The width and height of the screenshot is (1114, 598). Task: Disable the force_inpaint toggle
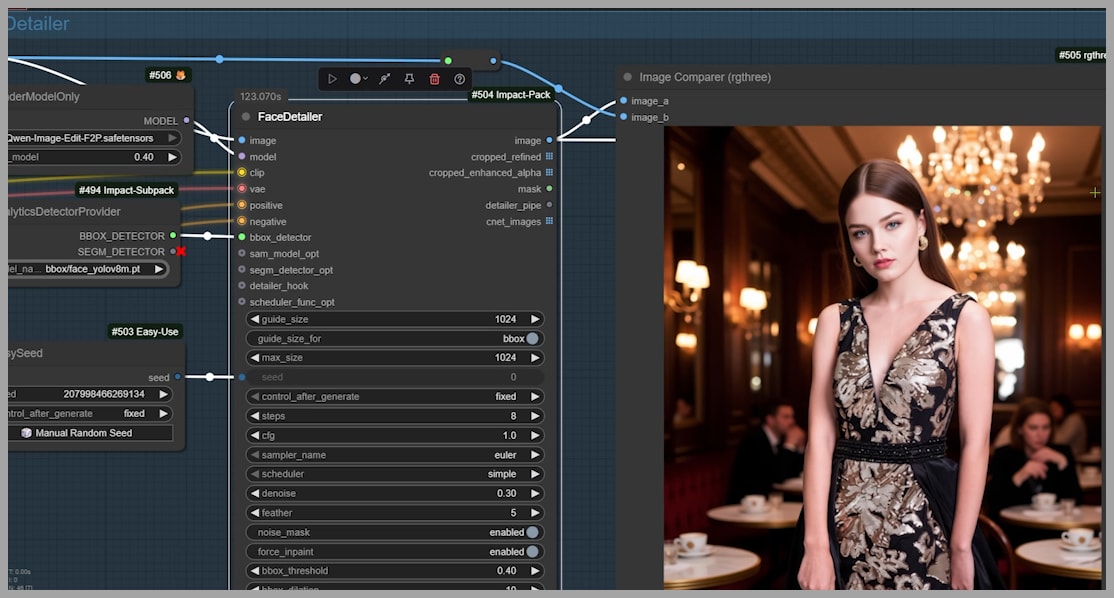point(532,552)
